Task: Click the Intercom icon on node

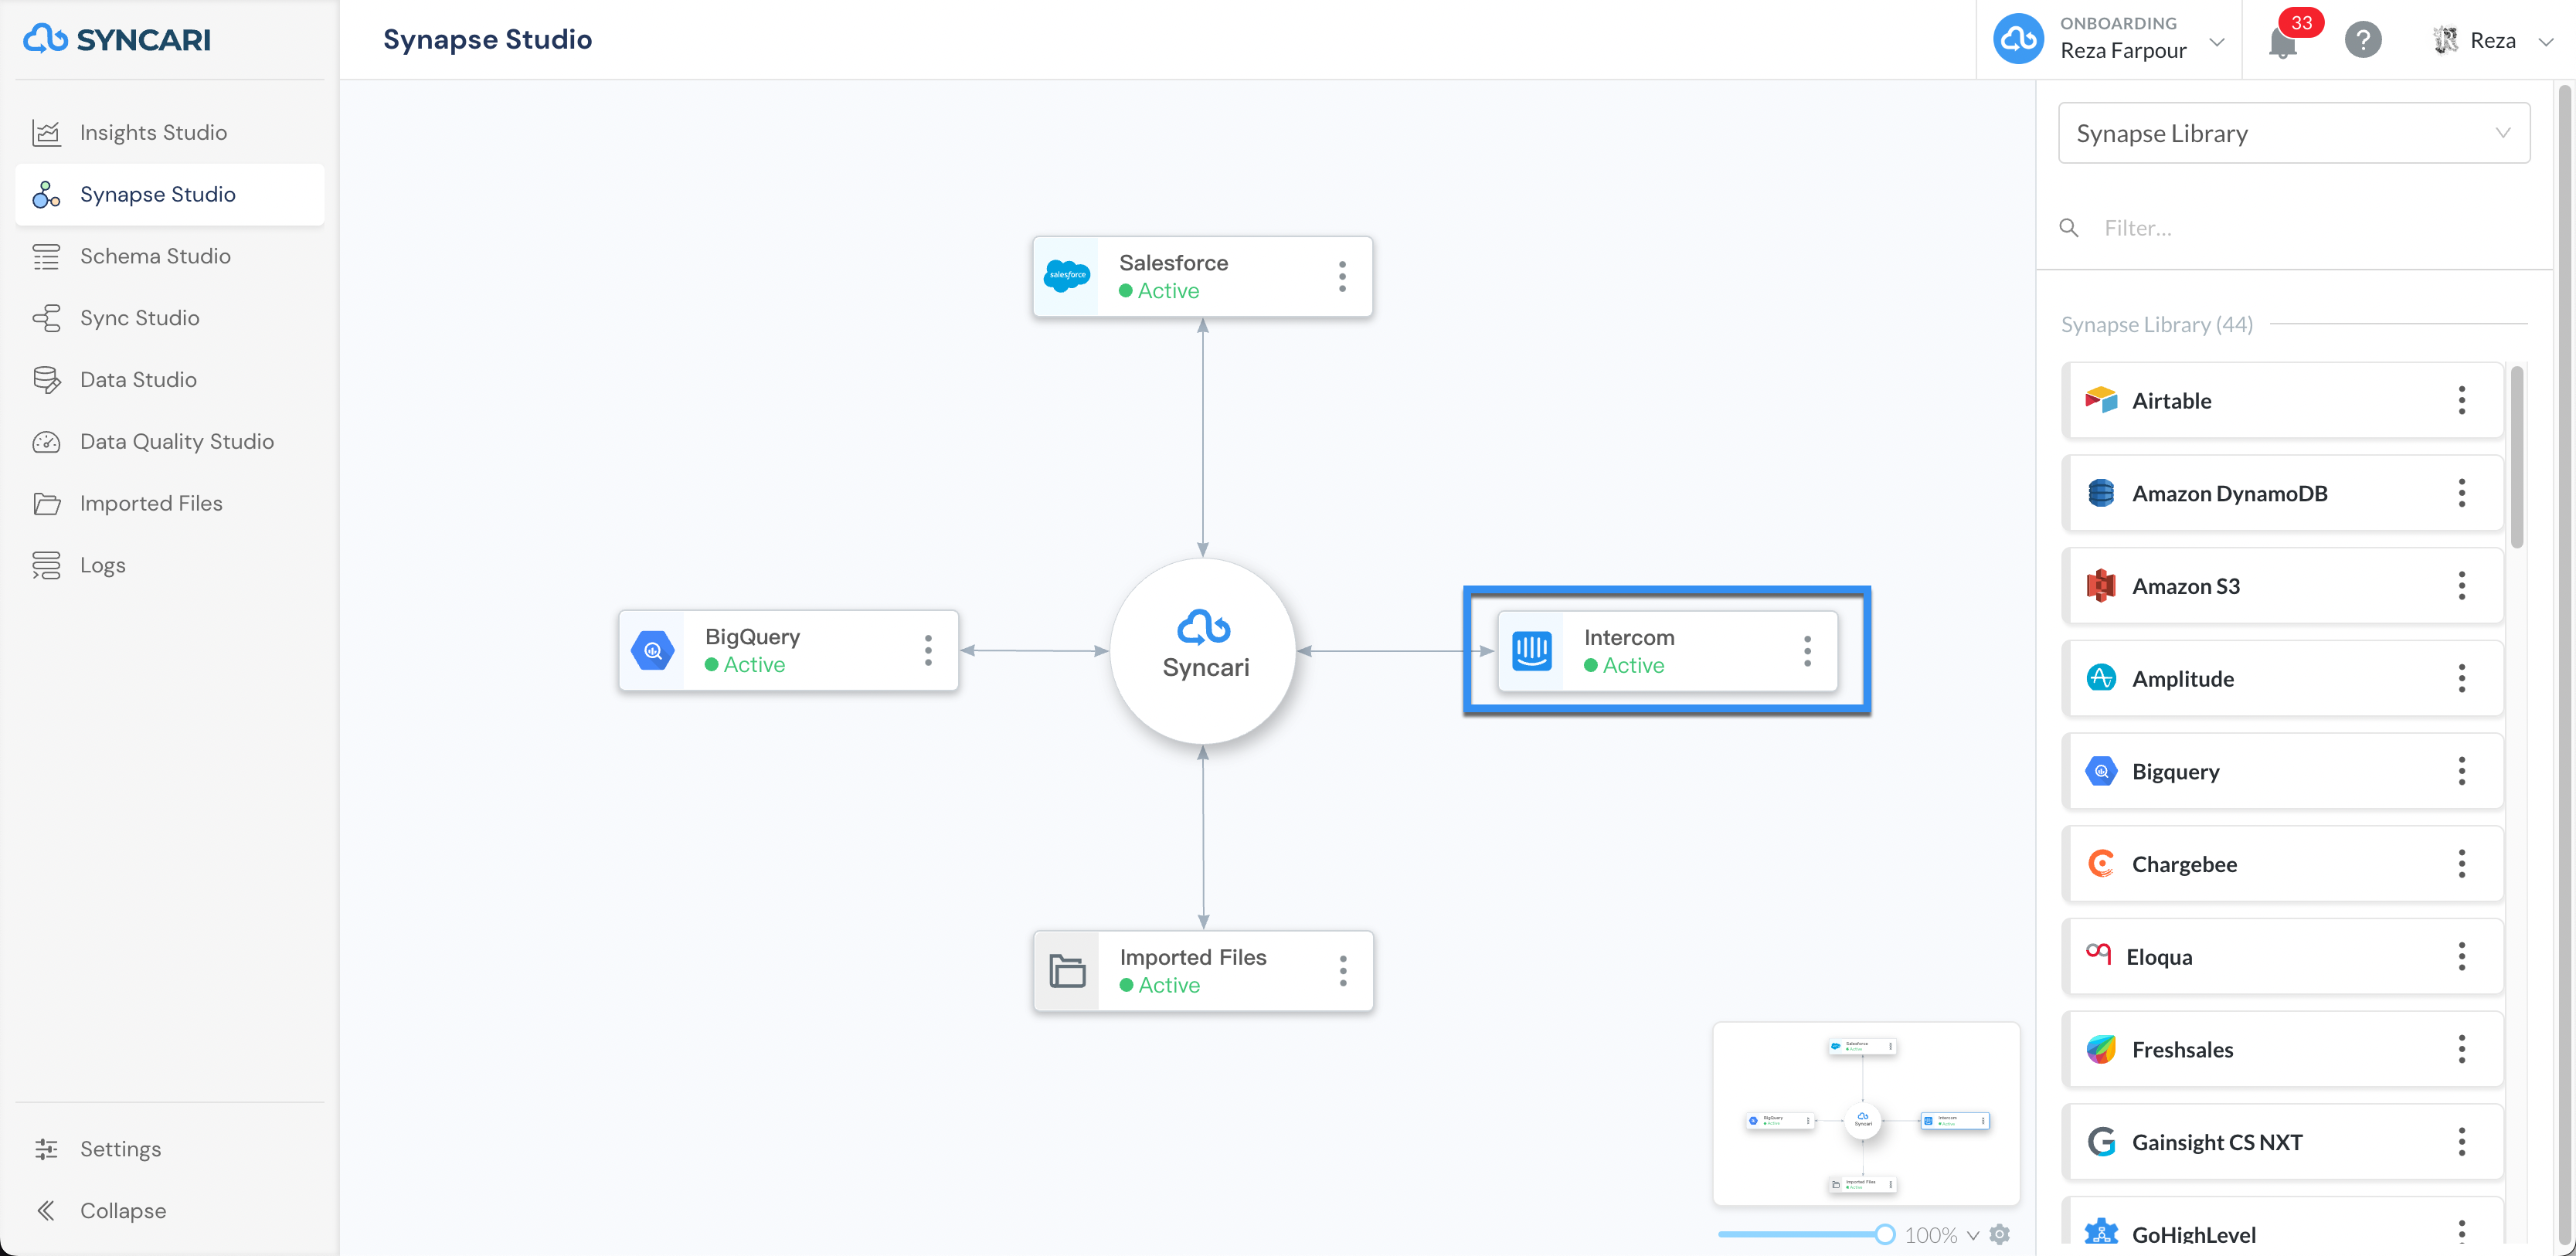Action: point(1531,651)
